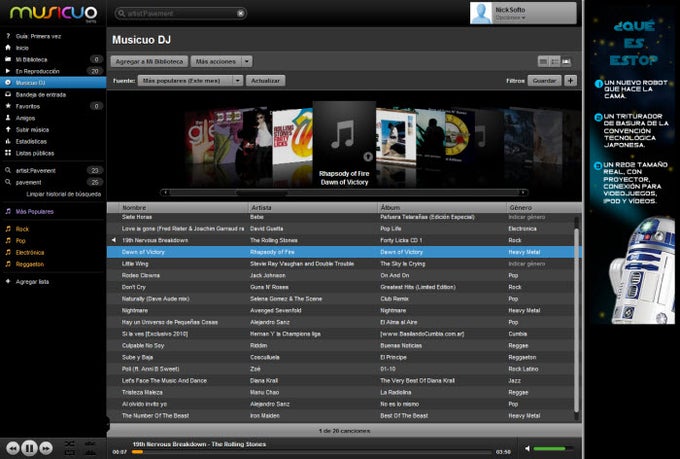Click the Subir música upload arrow icon
This screenshot has height=459, width=680.
point(8,129)
